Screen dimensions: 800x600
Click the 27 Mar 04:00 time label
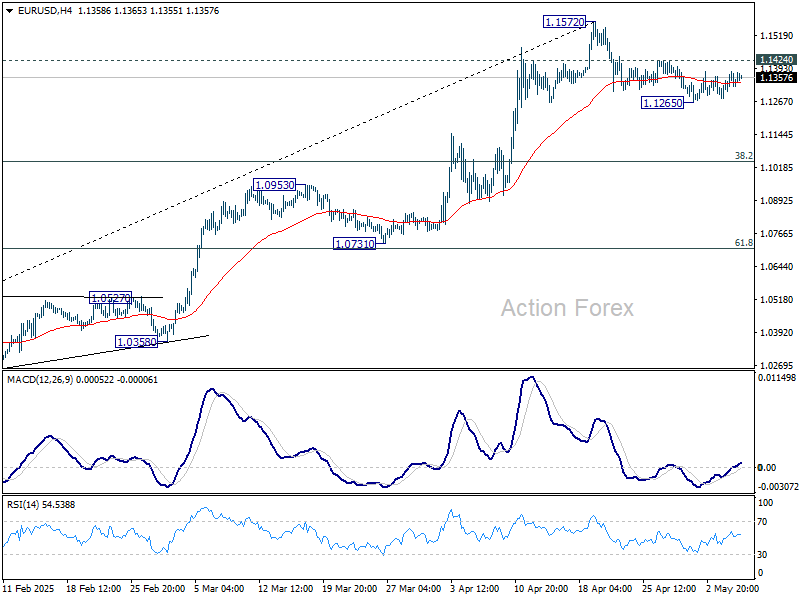coord(414,588)
